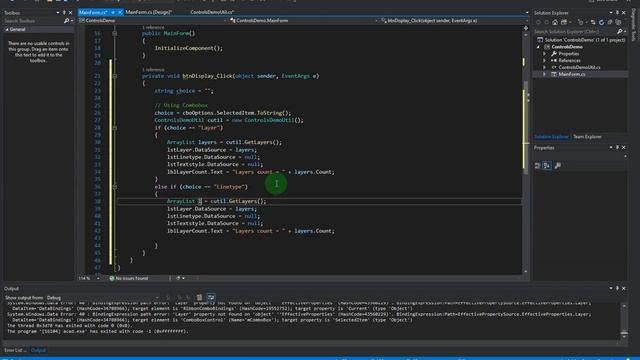Collapse General group in Toolbox
The width and height of the screenshot is (640, 360).
[x=7, y=29]
